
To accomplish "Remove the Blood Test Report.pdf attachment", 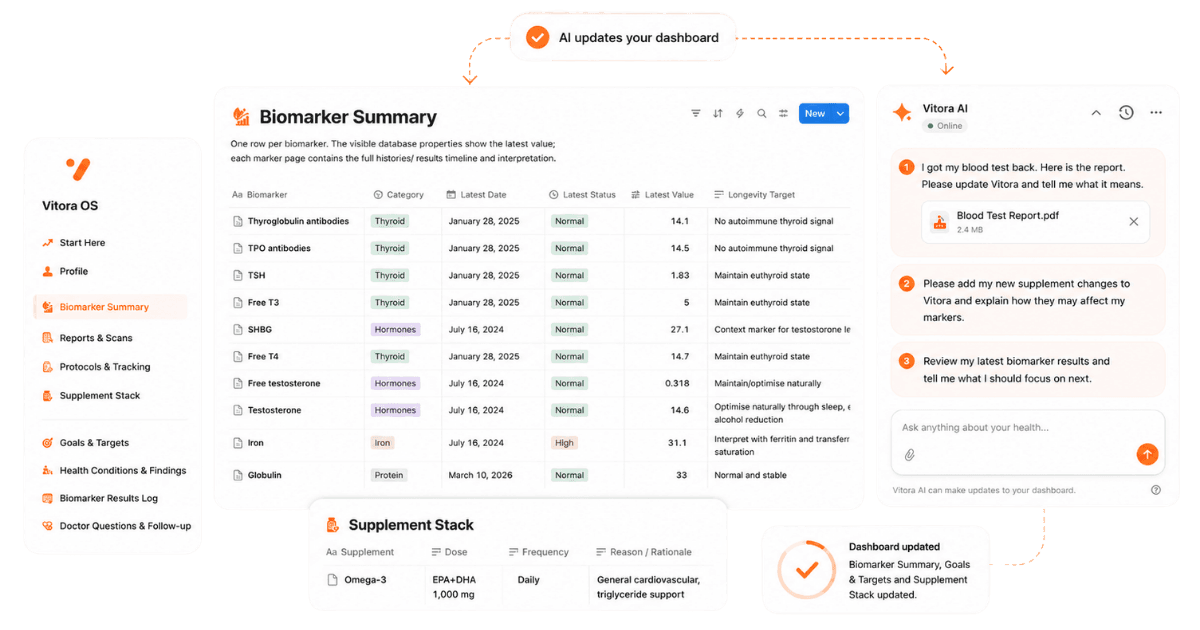I will (x=1134, y=222).
